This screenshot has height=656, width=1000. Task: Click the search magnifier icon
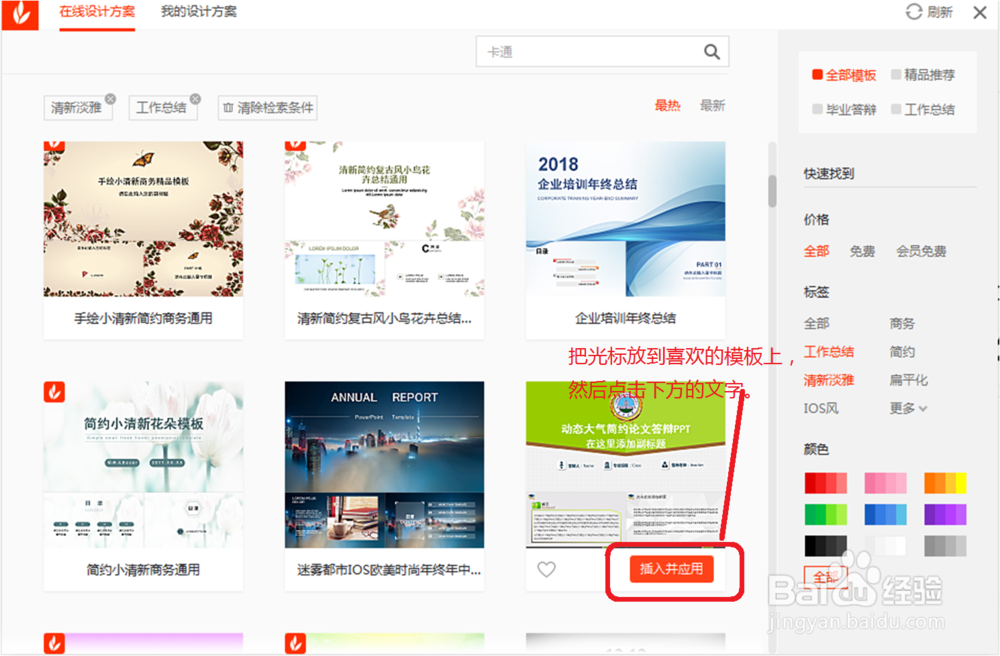coord(711,51)
